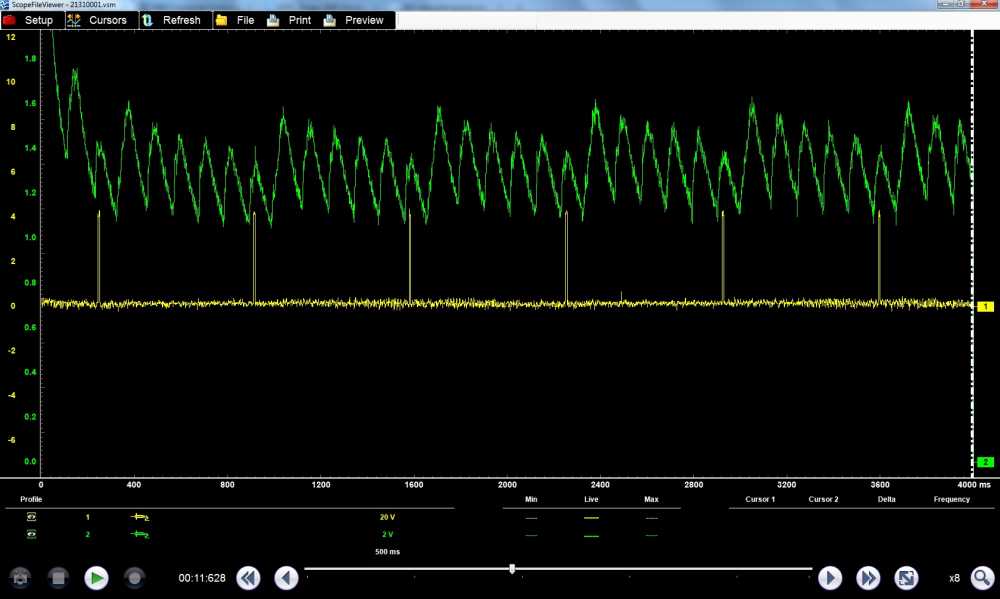Step forward one frame
The height and width of the screenshot is (599, 1000).
(830, 578)
